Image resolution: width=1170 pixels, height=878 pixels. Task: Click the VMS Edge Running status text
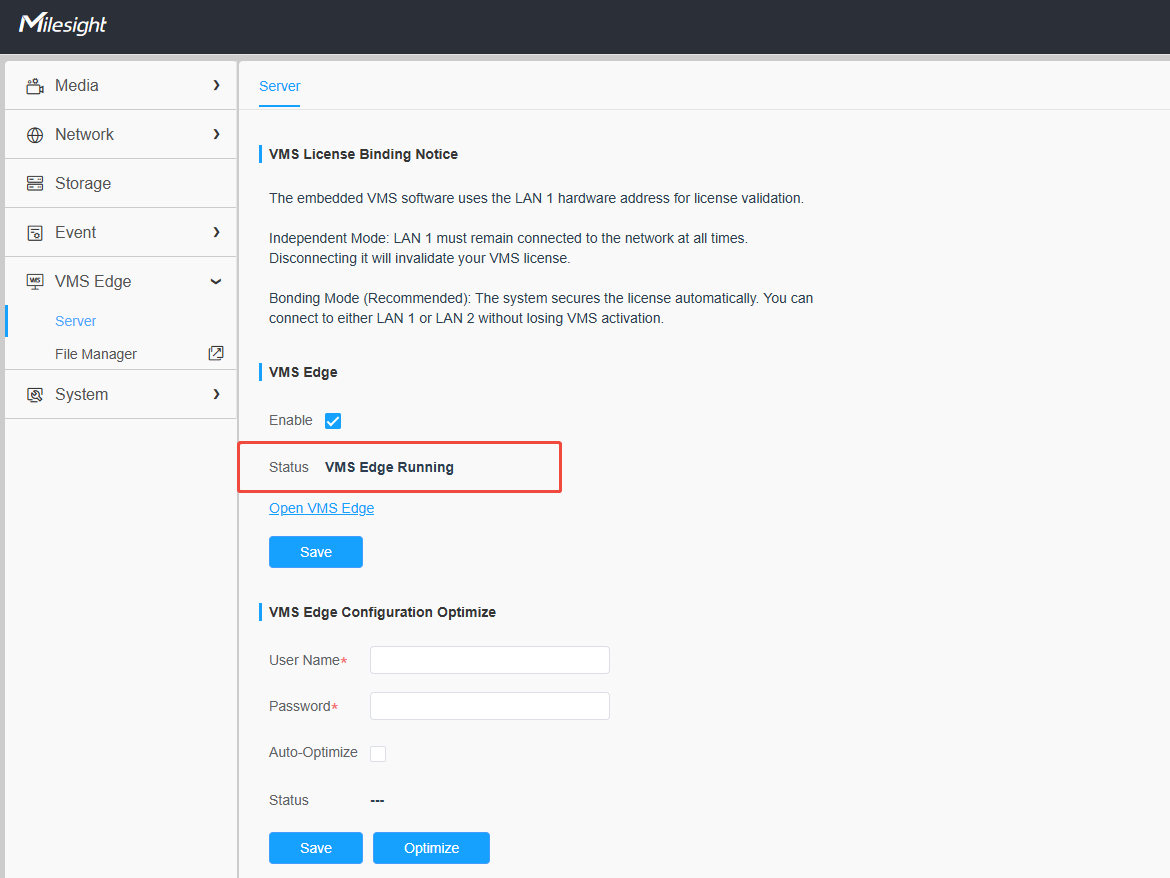coord(390,467)
